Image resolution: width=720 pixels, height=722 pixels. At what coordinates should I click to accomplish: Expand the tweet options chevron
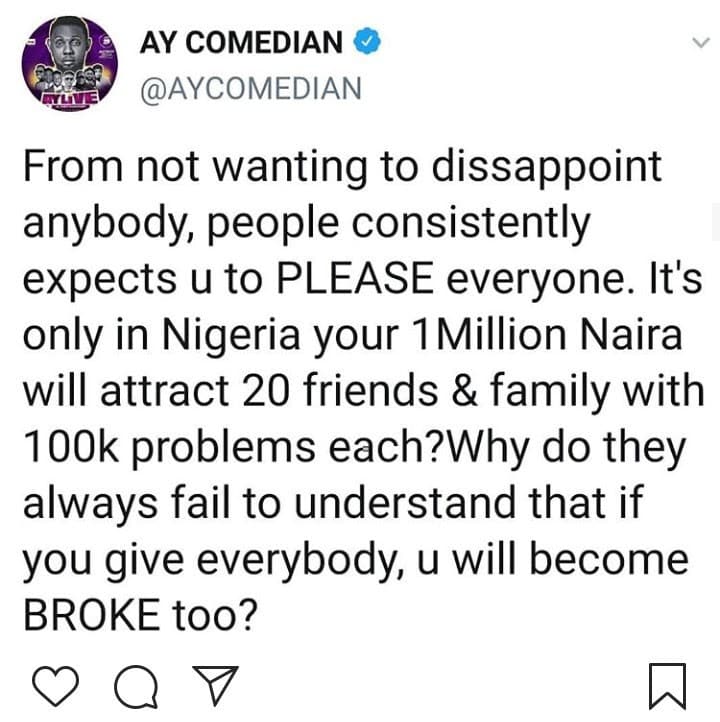(x=701, y=43)
